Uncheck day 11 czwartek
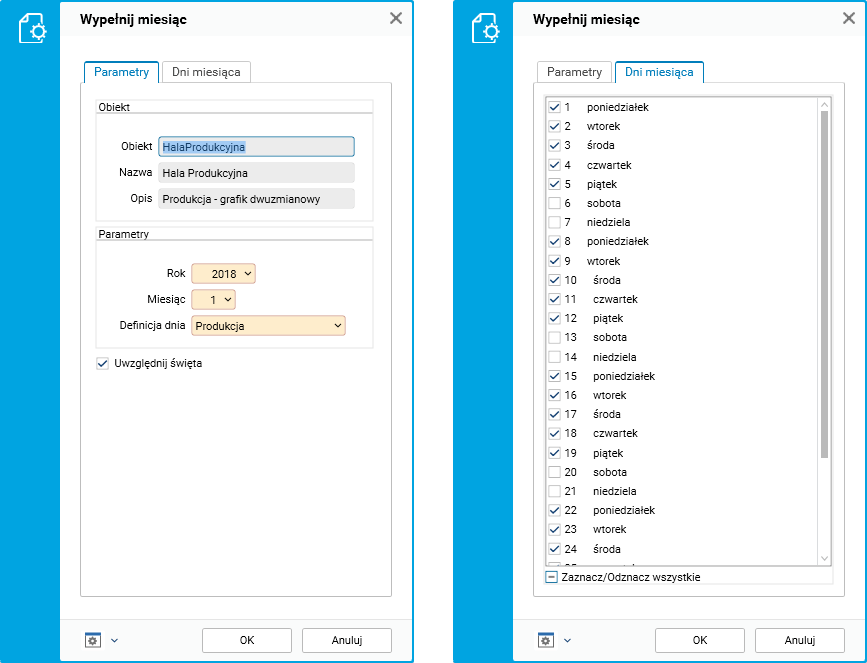The image size is (867, 663). pos(554,299)
